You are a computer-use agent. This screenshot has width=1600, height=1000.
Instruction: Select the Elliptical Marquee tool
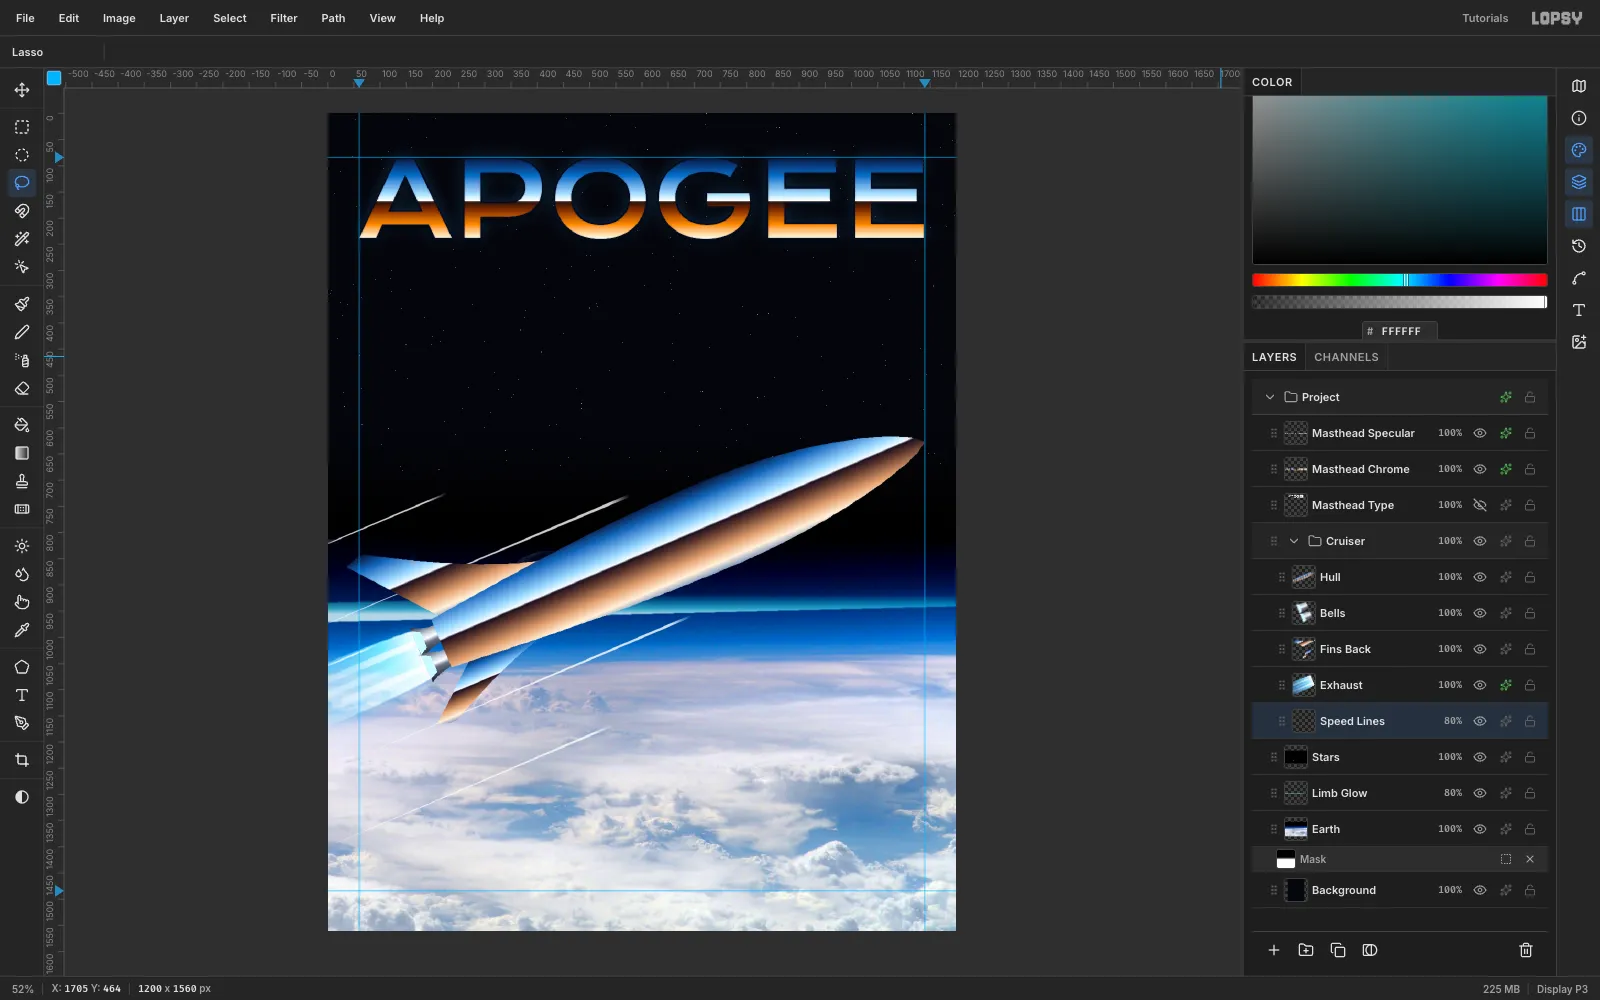click(22, 155)
